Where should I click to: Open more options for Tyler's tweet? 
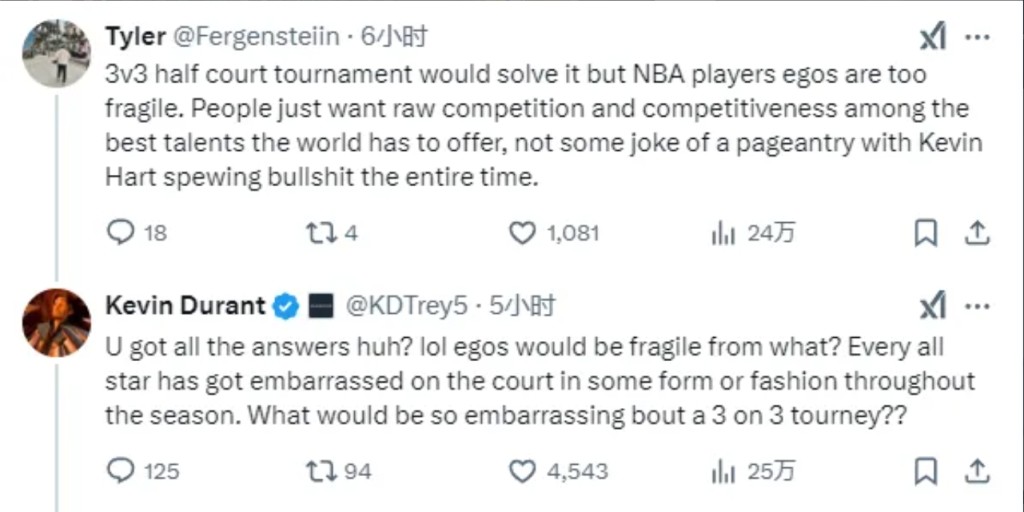[978, 38]
